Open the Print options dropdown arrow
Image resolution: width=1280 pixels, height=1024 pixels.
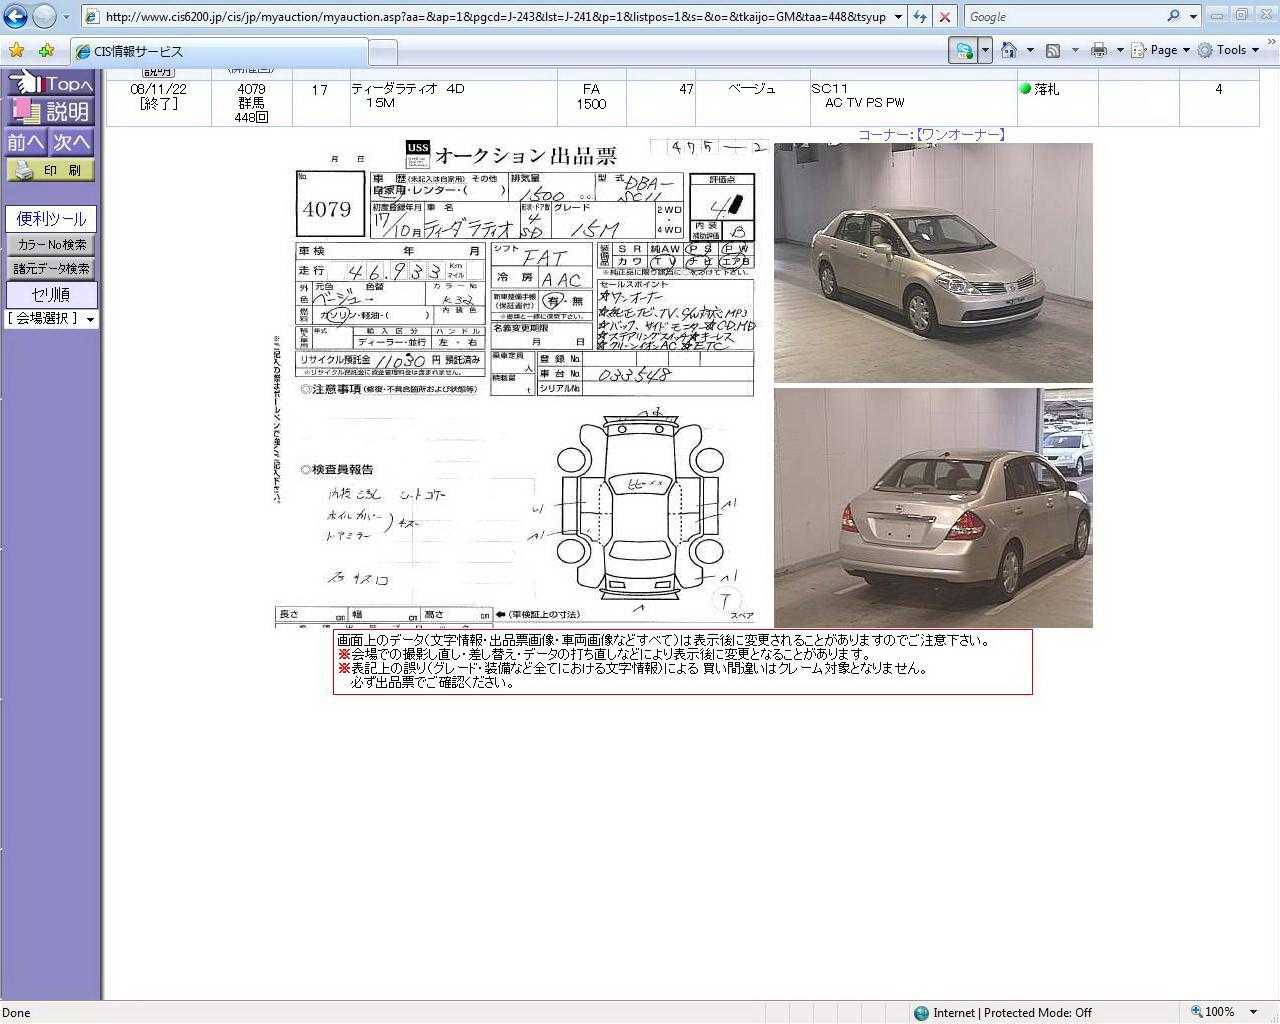pos(1120,50)
